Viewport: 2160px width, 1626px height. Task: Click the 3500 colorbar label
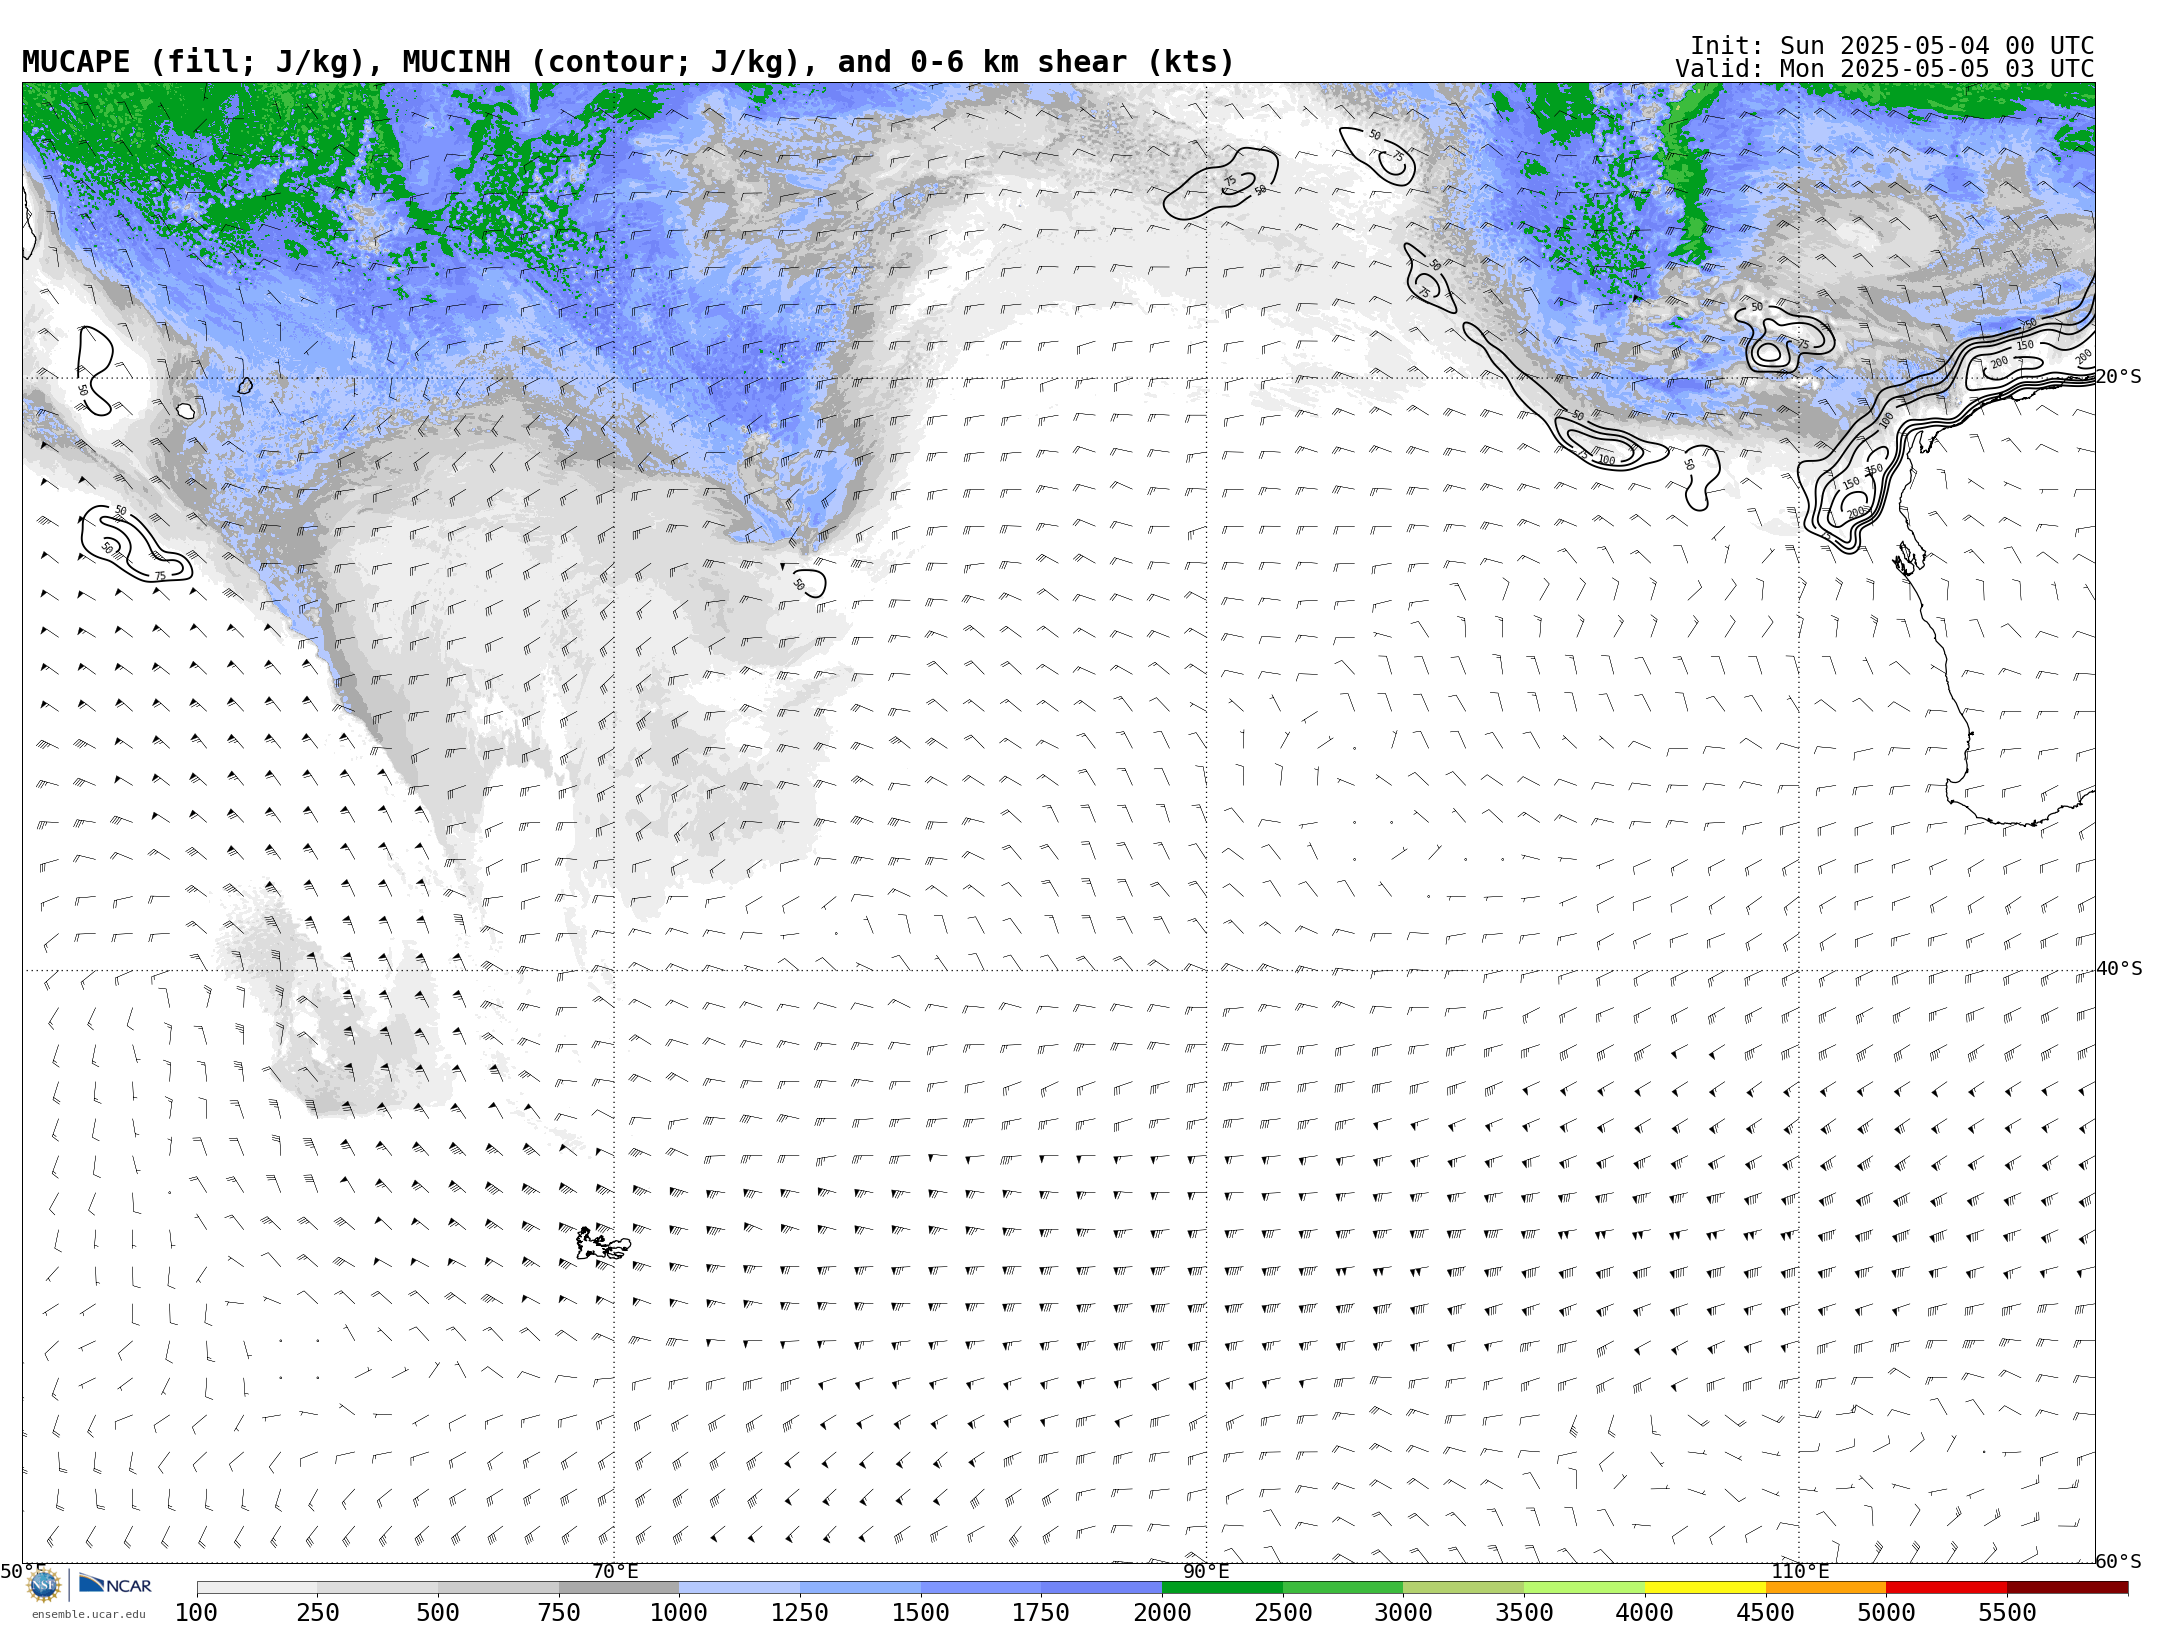pos(1524,1613)
